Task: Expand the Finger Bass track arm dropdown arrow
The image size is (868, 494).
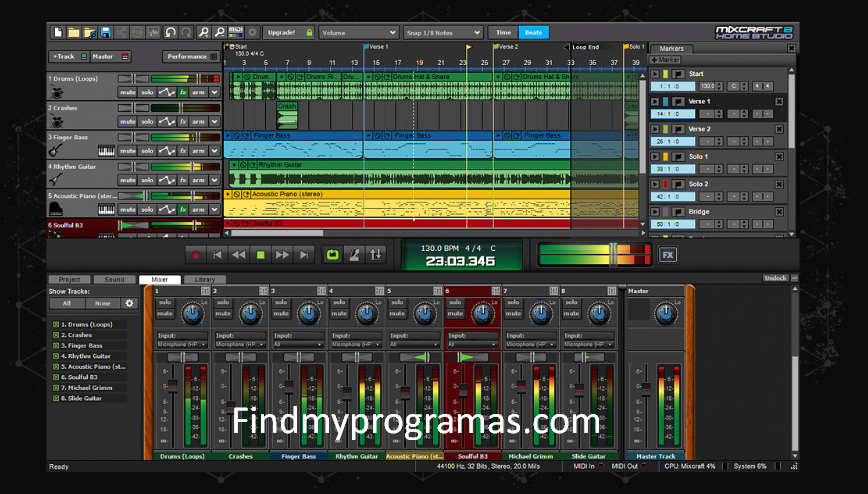Action: [x=215, y=151]
